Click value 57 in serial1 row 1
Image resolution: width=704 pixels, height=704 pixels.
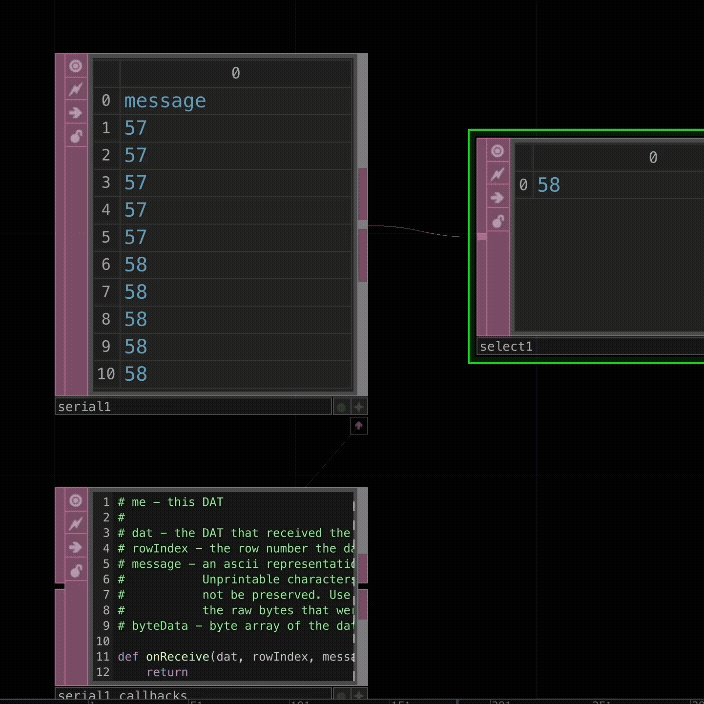(x=236, y=128)
